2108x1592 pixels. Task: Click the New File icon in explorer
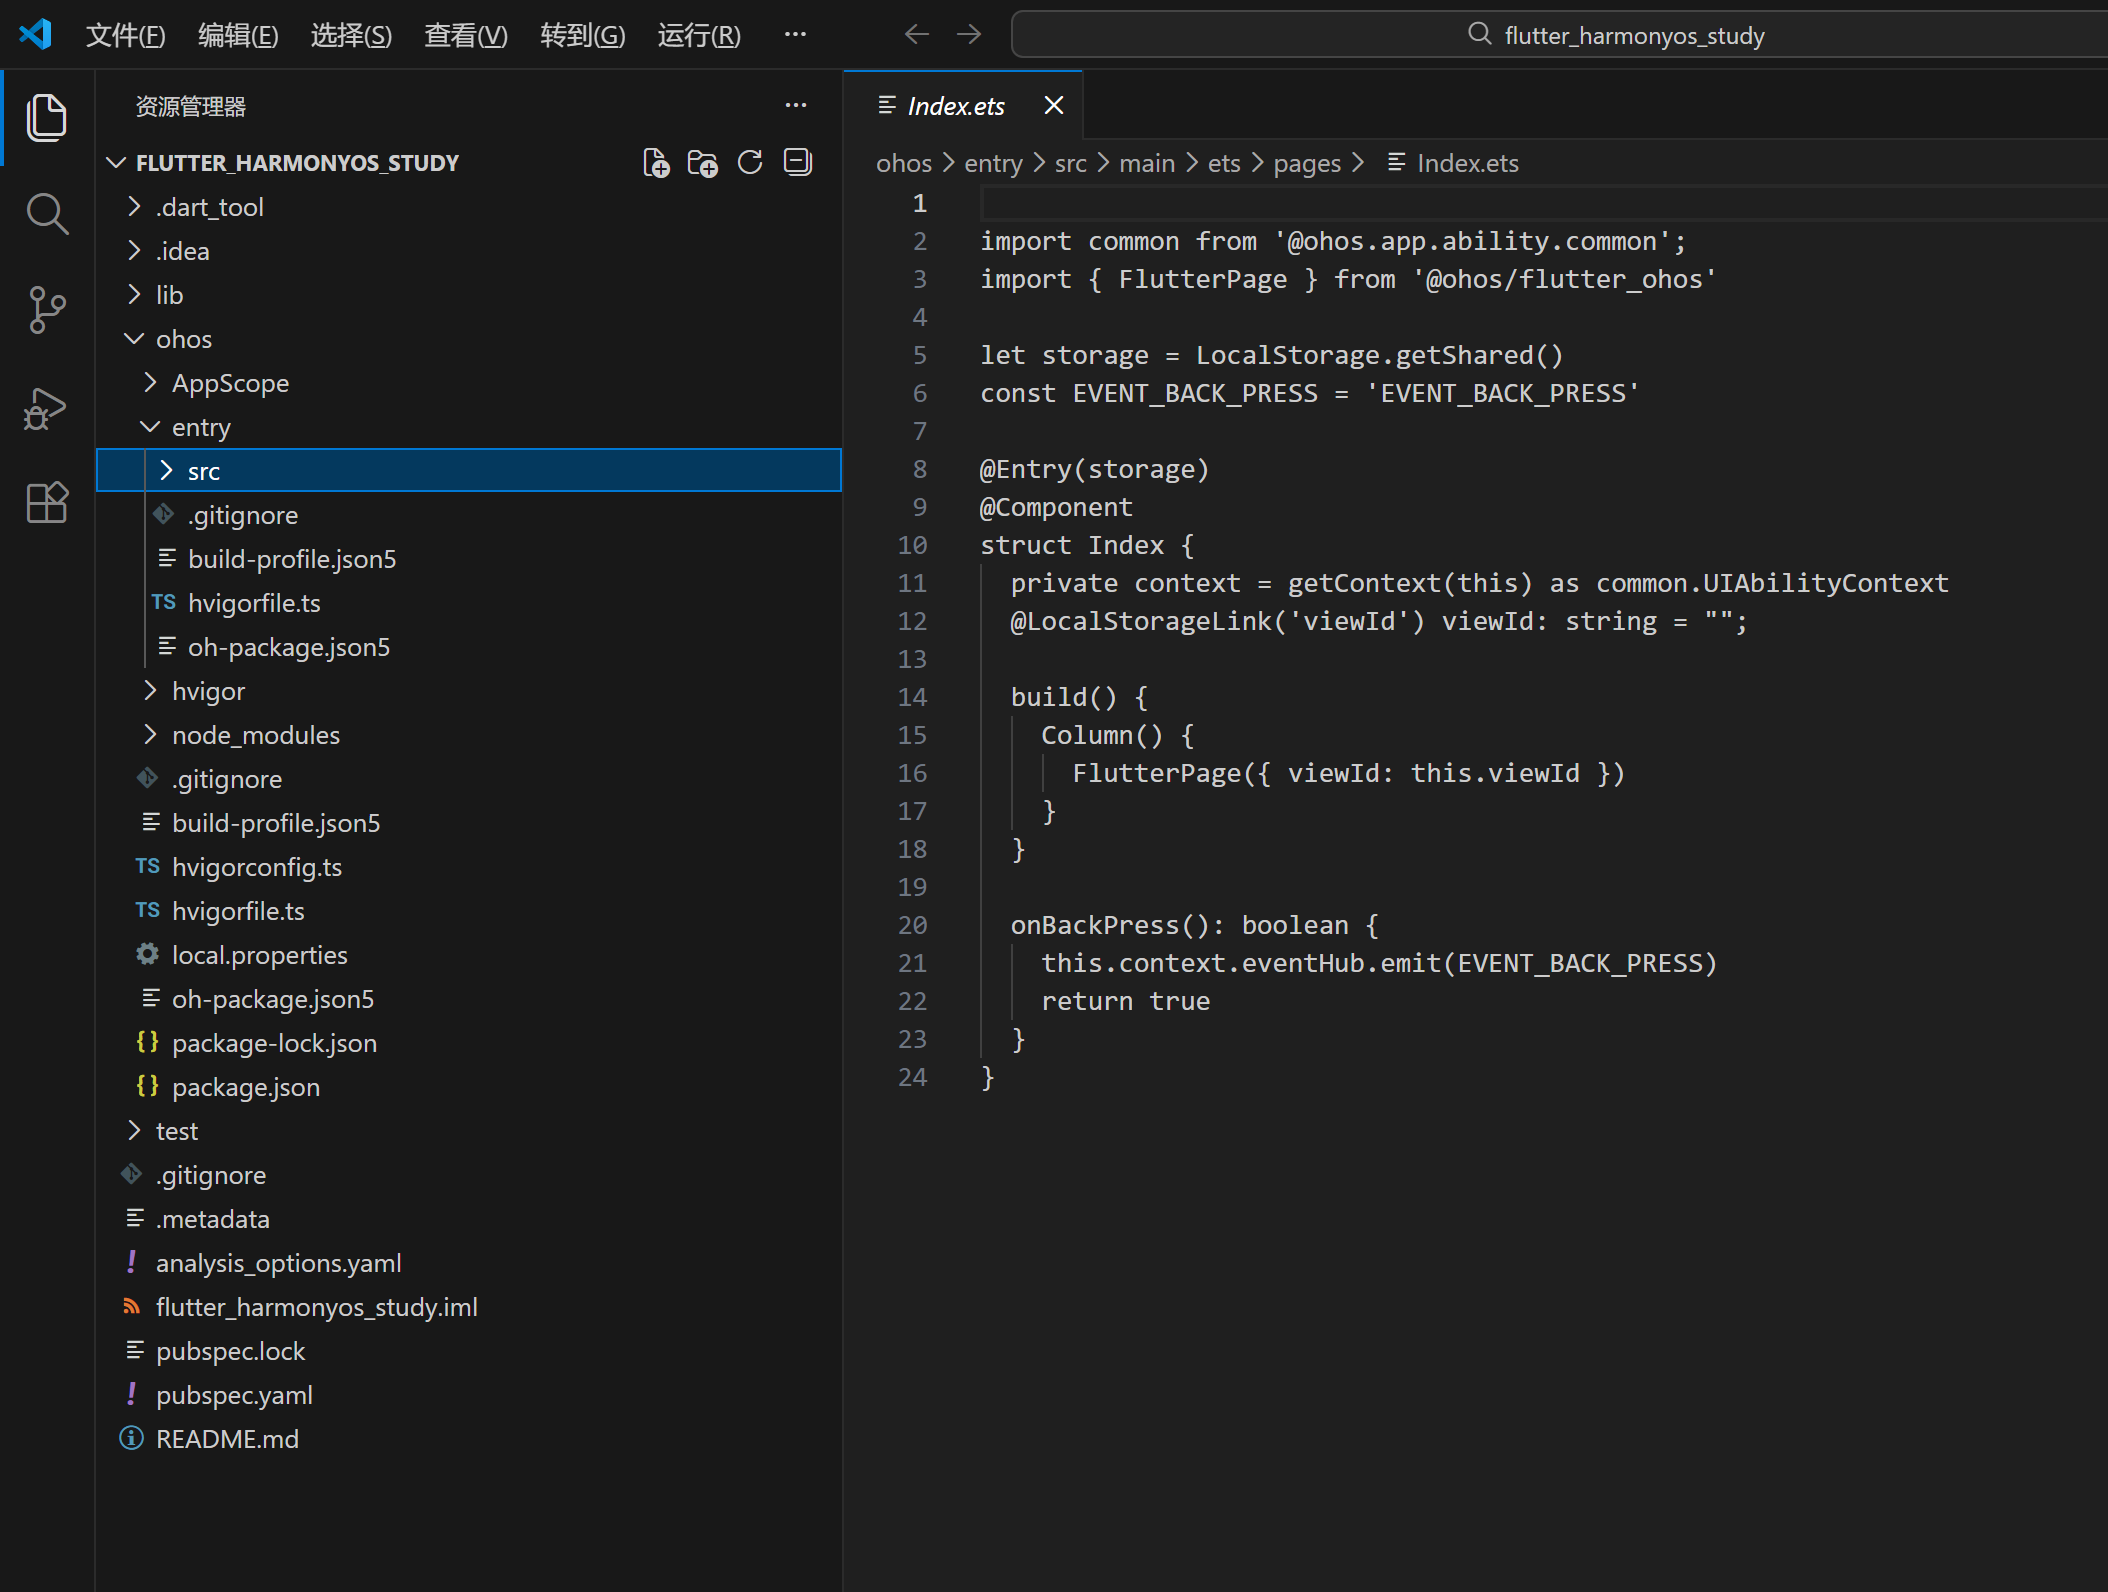(x=656, y=163)
